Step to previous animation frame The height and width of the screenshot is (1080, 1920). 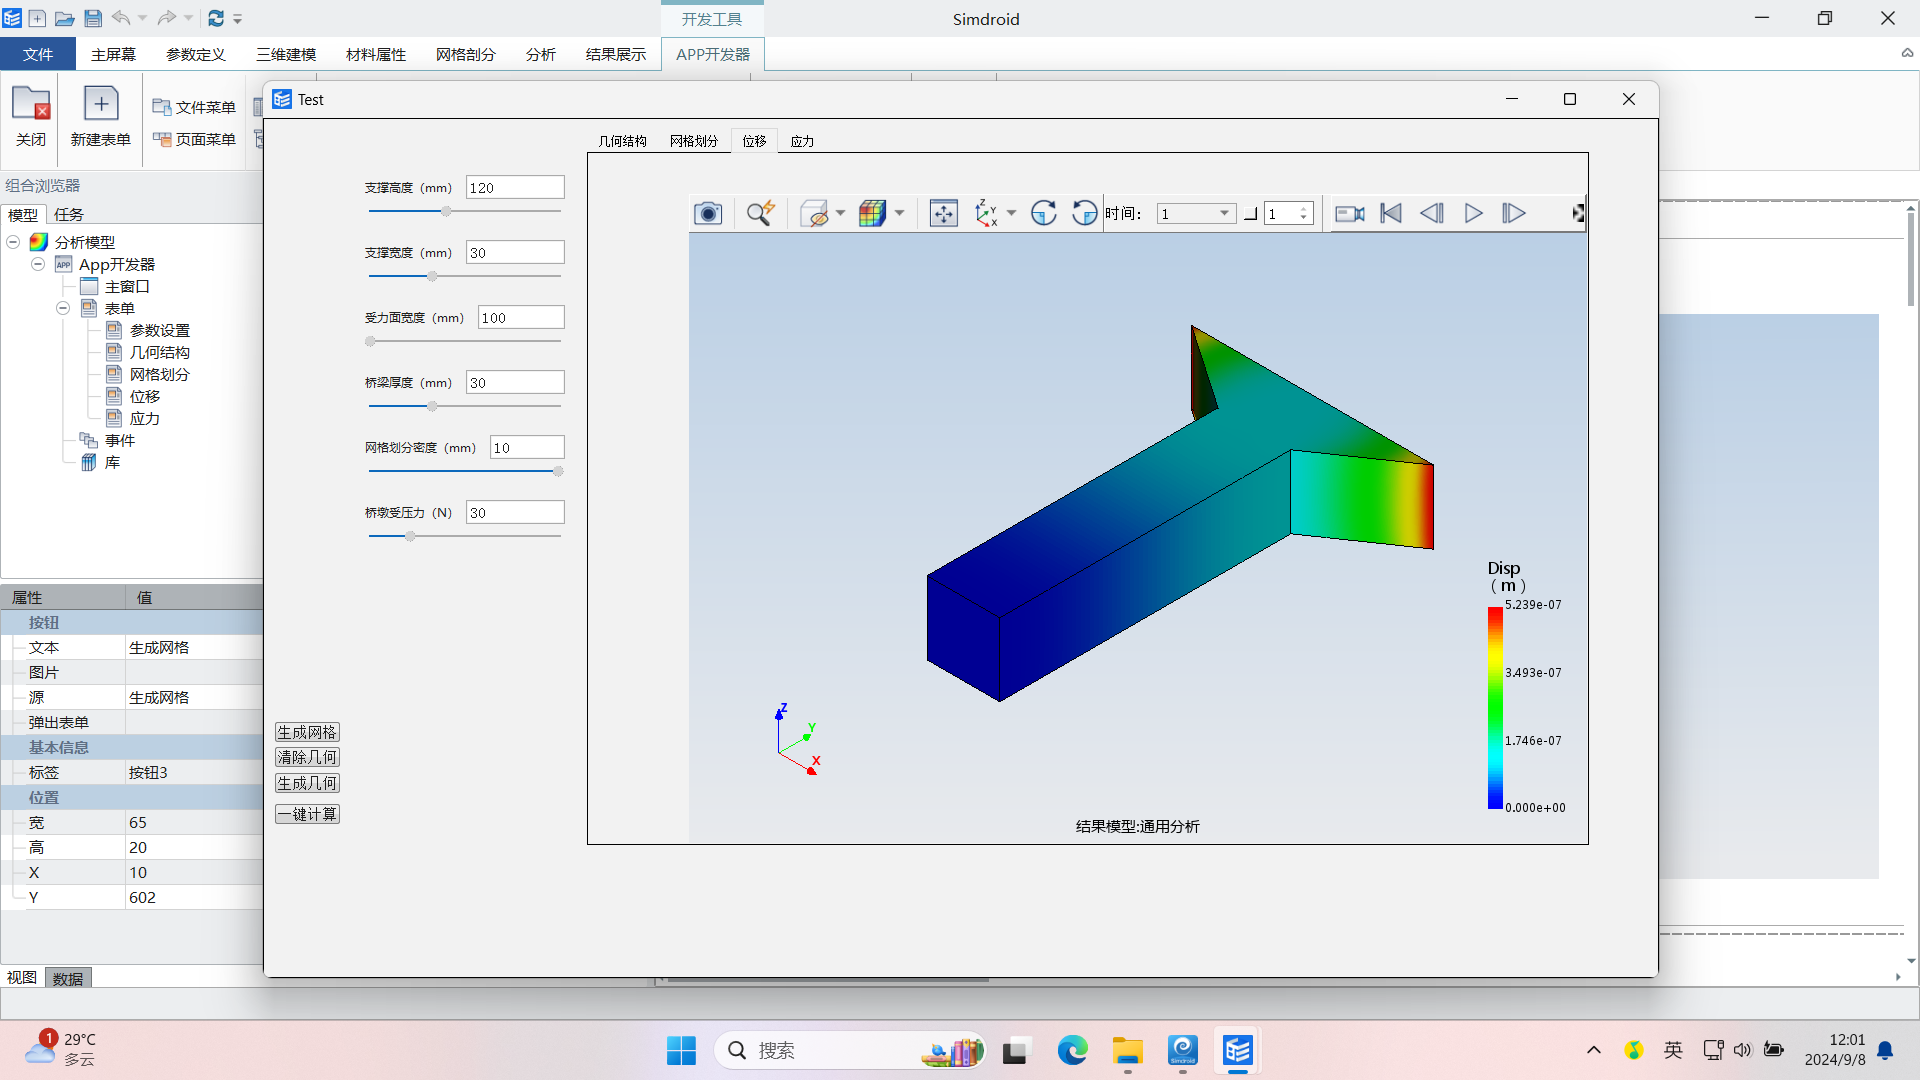(1432, 213)
